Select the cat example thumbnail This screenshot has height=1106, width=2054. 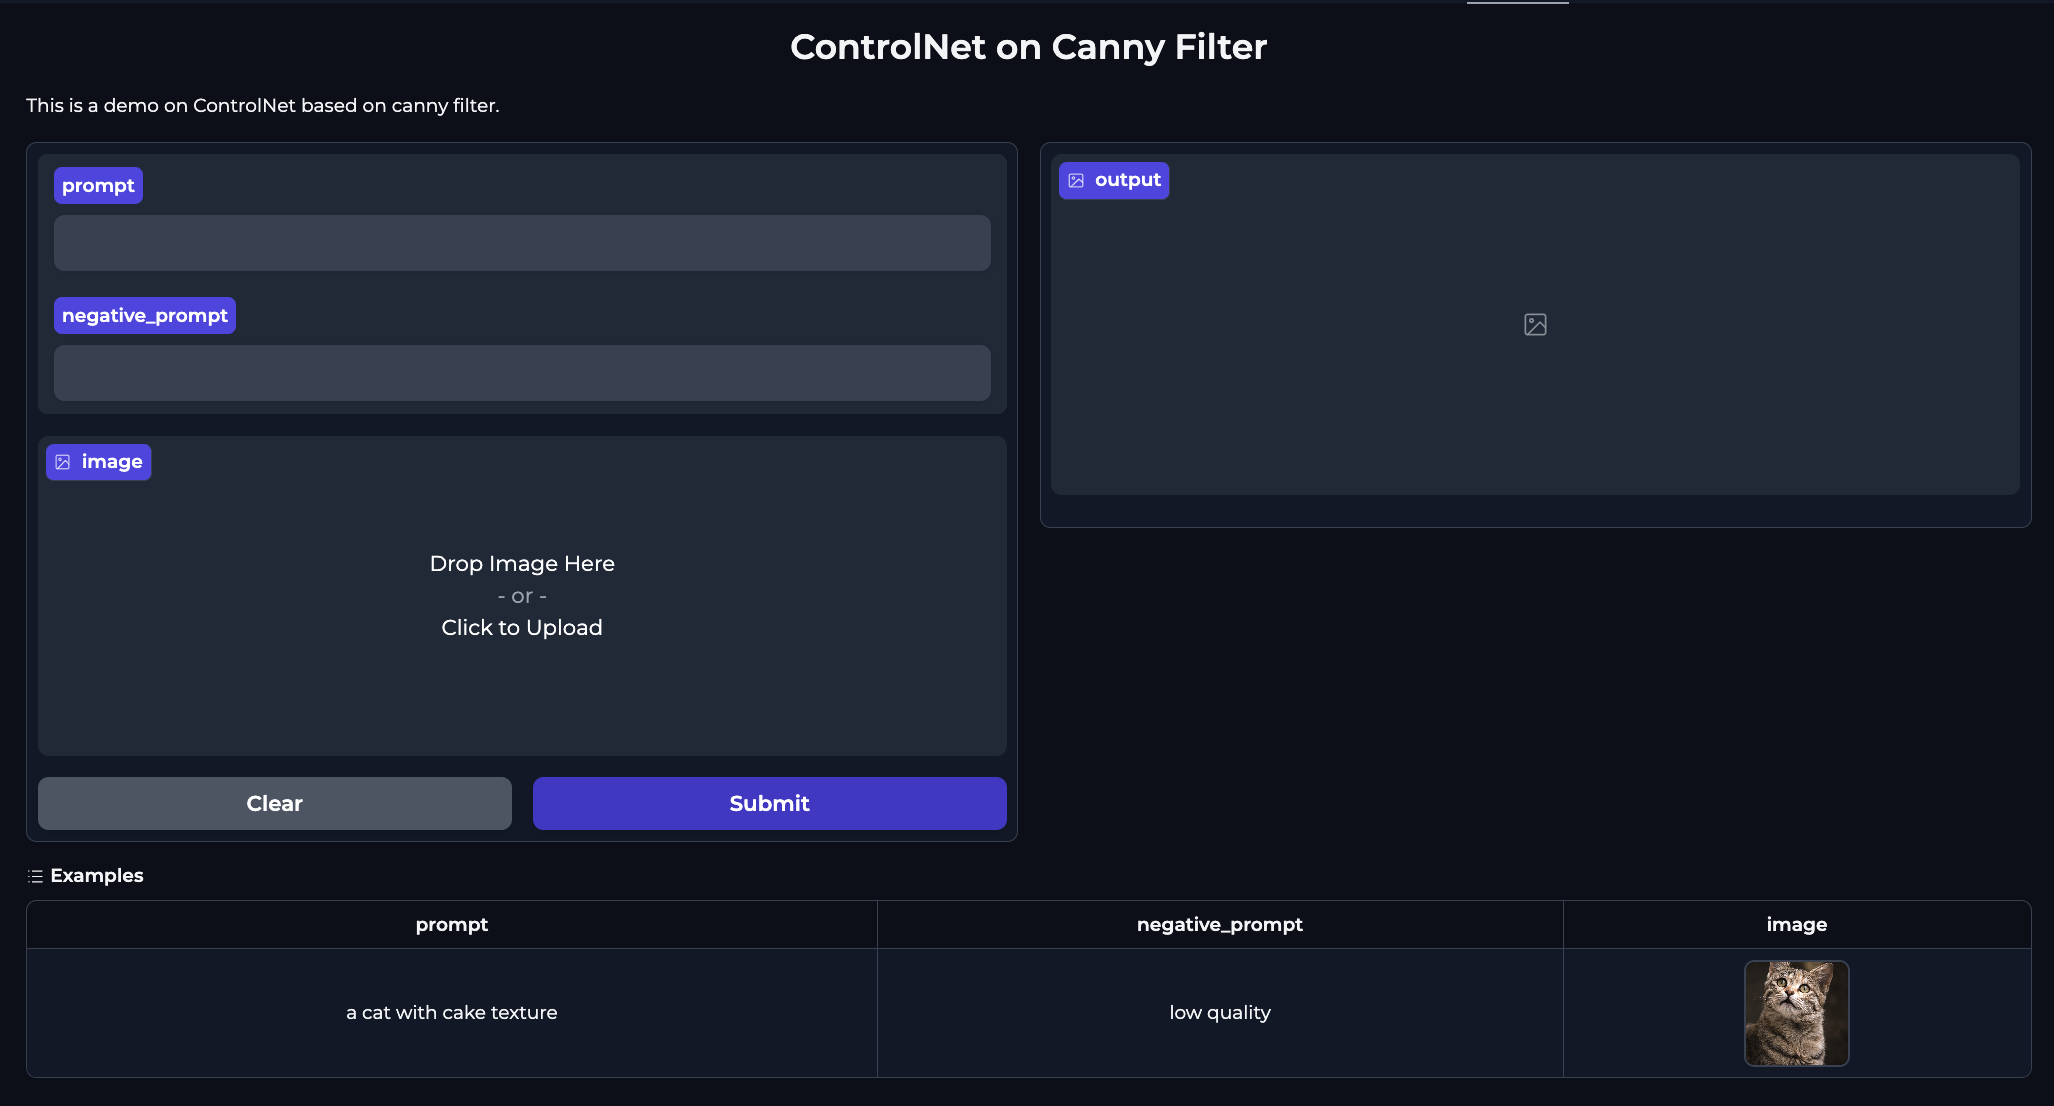[x=1797, y=1013]
